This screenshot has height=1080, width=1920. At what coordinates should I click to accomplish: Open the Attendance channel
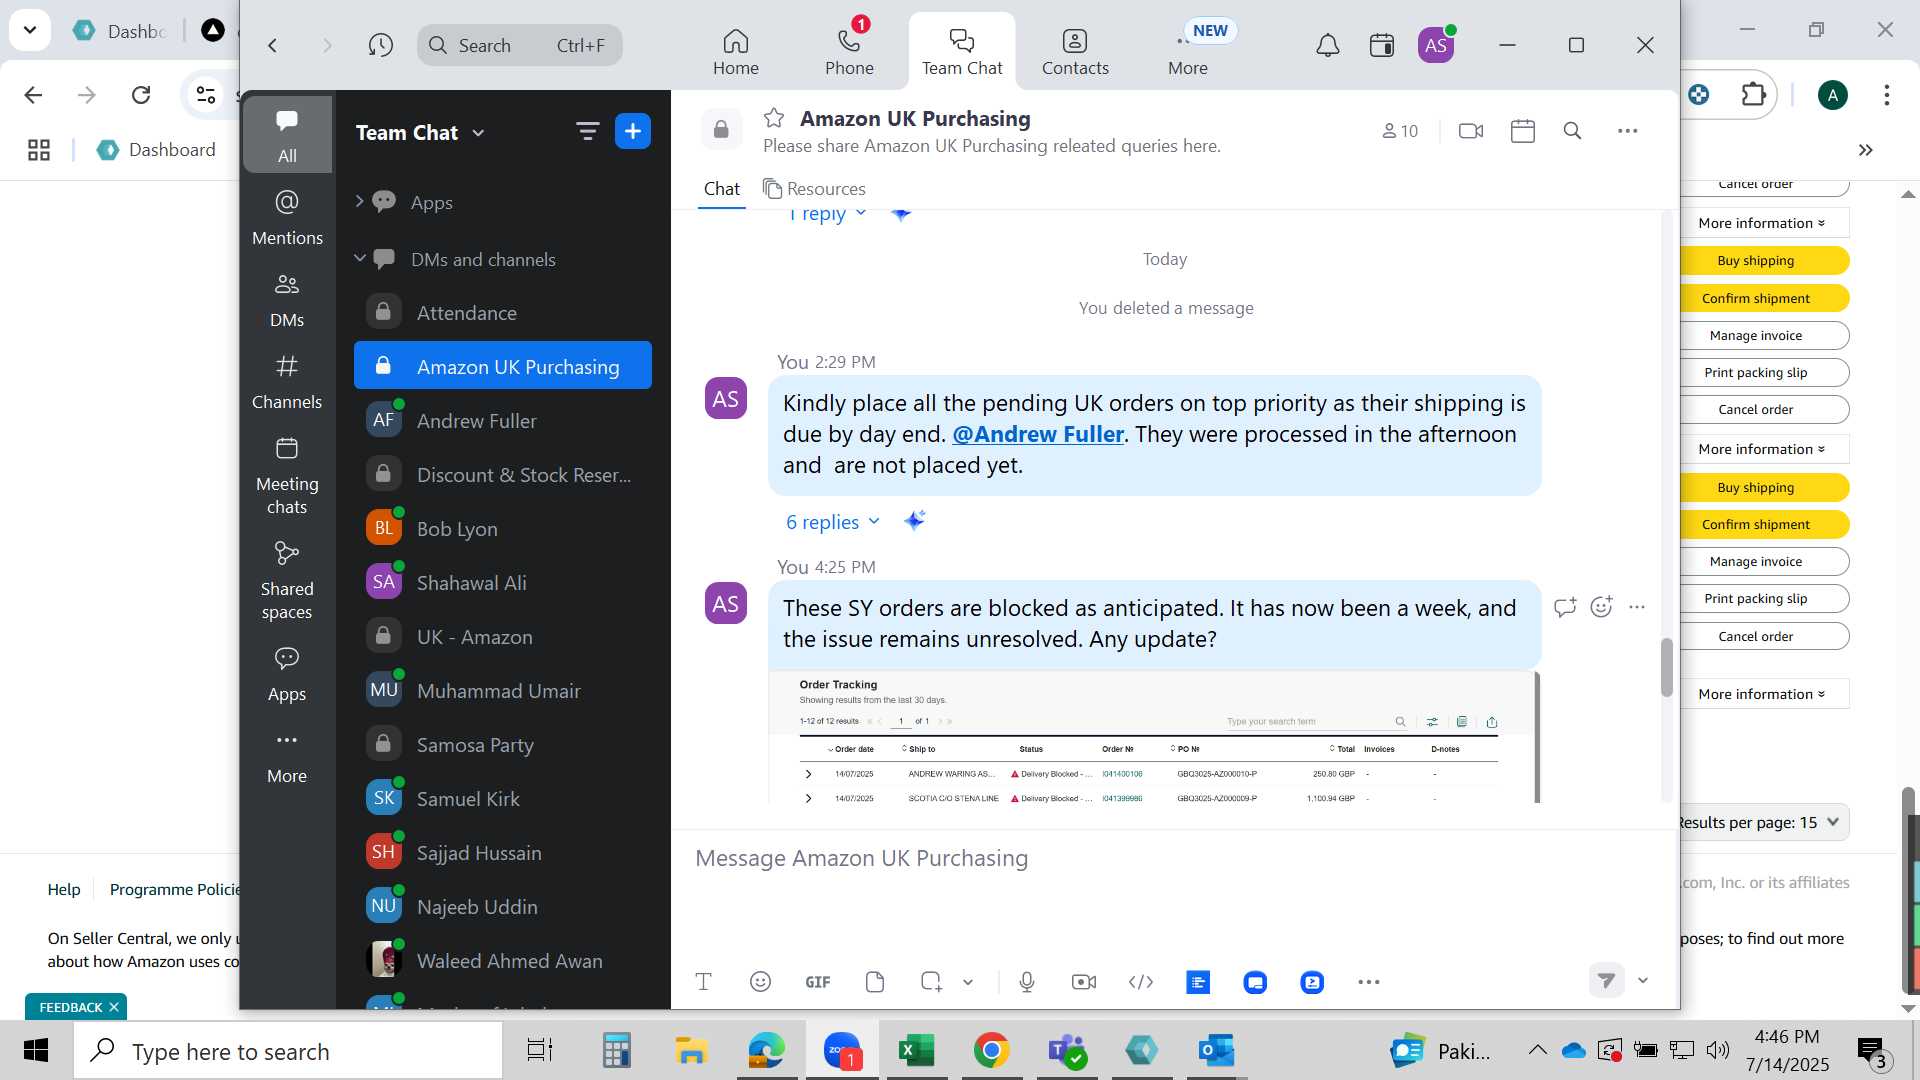503,313
